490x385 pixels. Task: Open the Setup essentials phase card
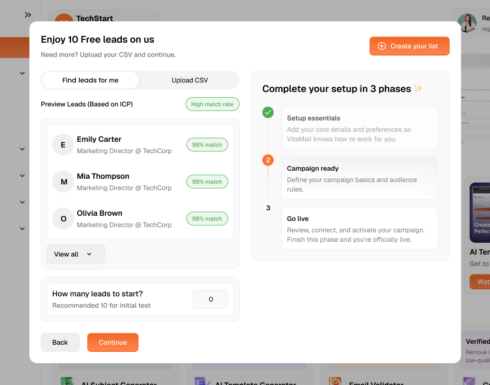(360, 128)
